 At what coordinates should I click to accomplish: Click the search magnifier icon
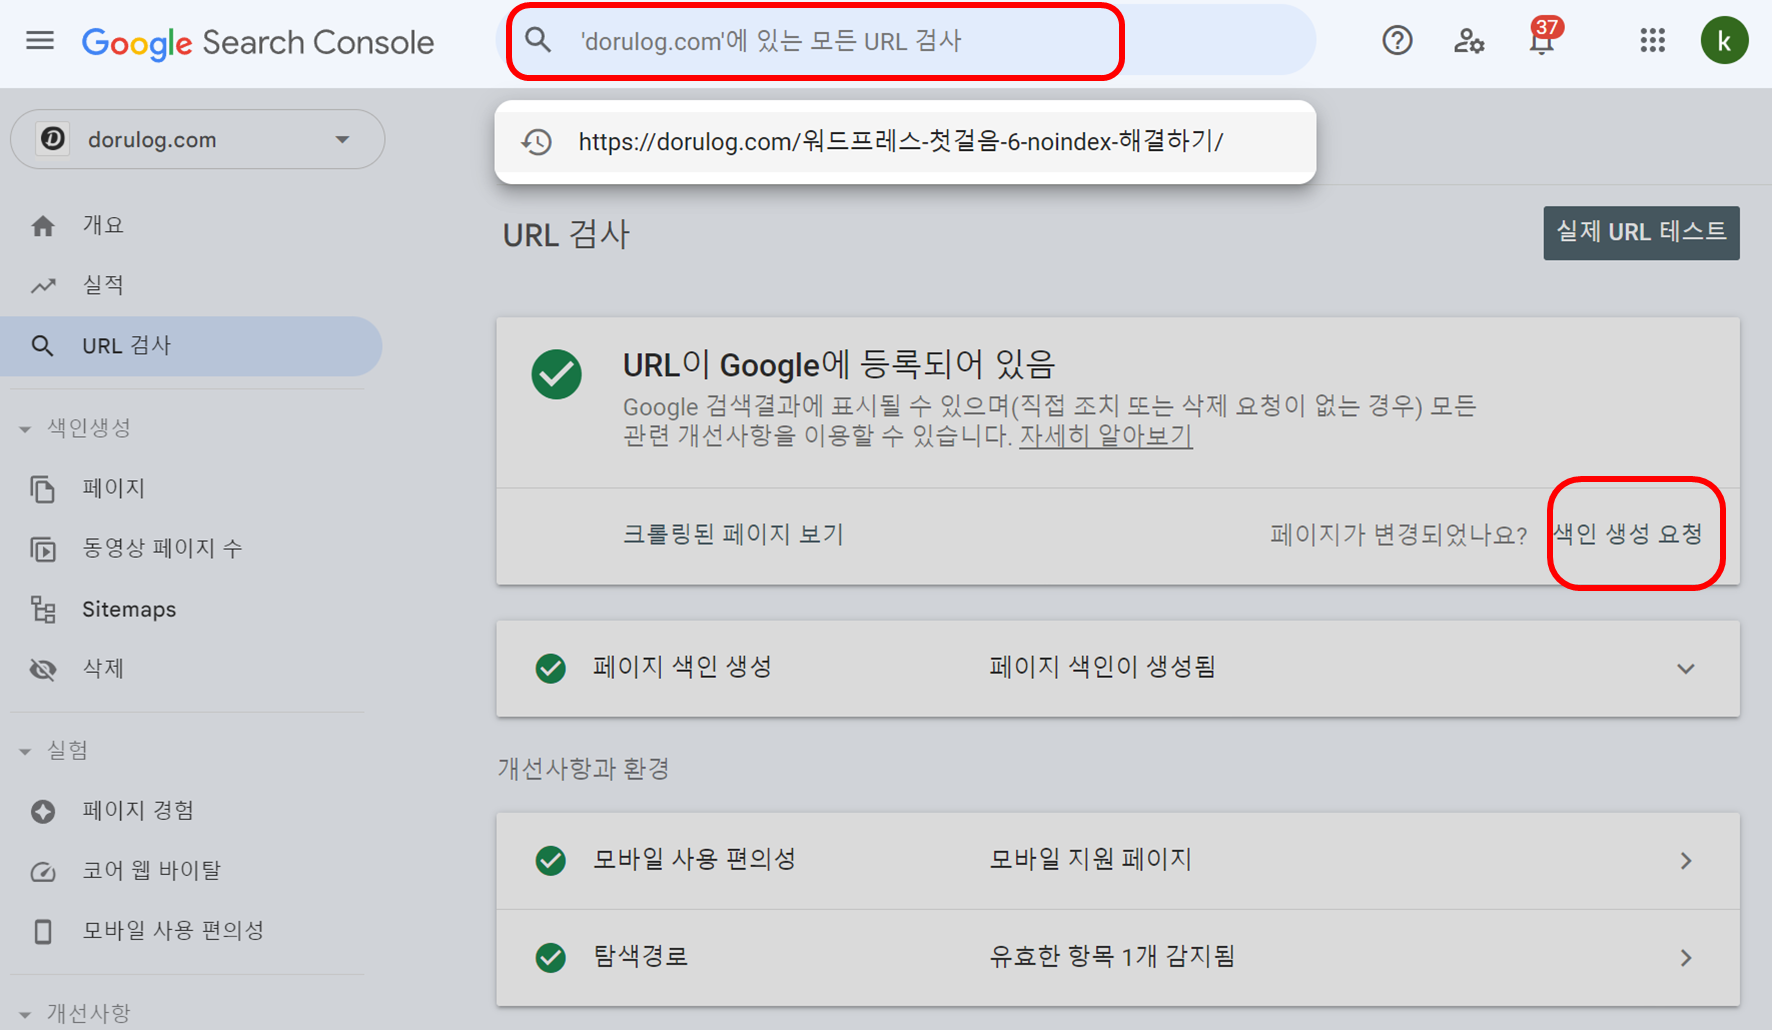(x=538, y=40)
